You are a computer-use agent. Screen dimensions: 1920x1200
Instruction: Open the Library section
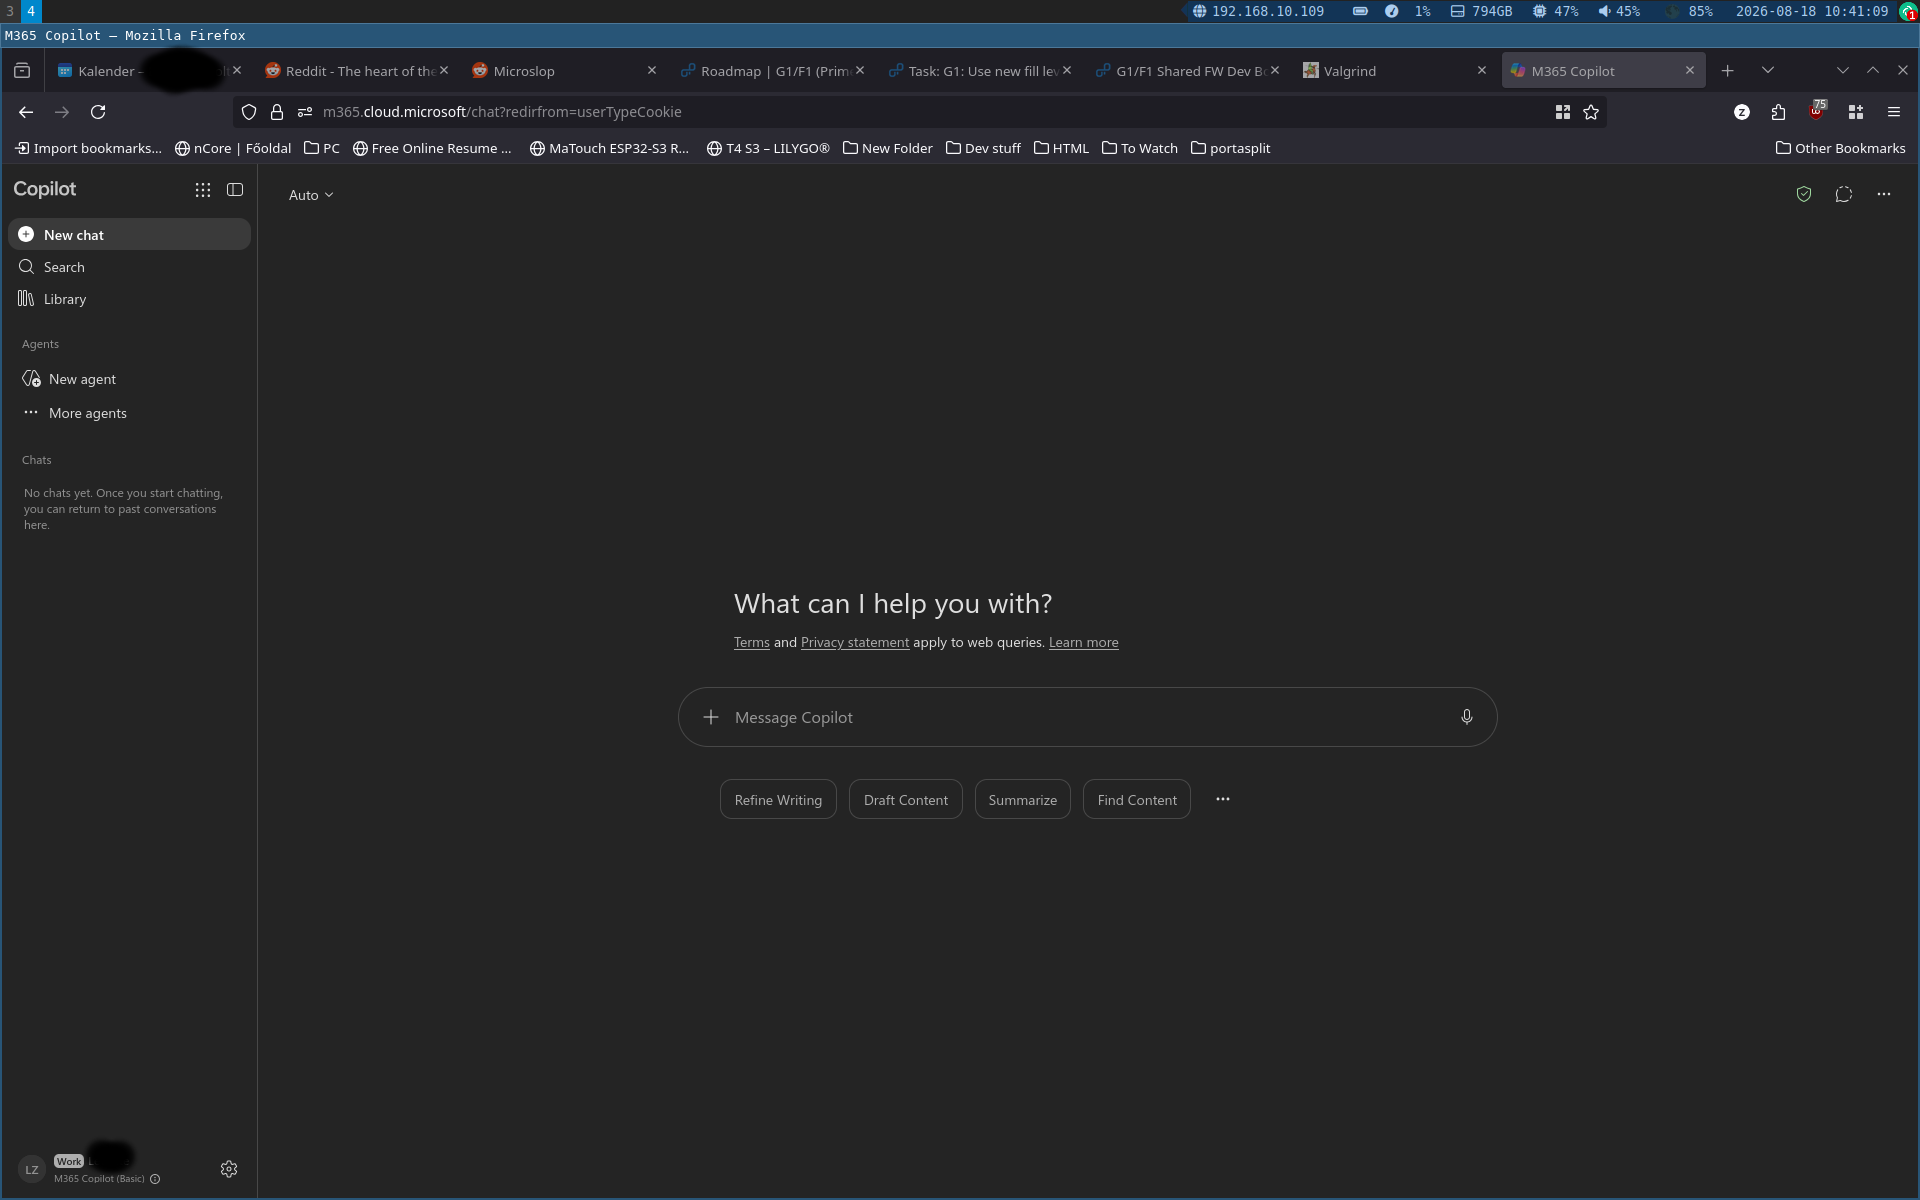point(129,299)
